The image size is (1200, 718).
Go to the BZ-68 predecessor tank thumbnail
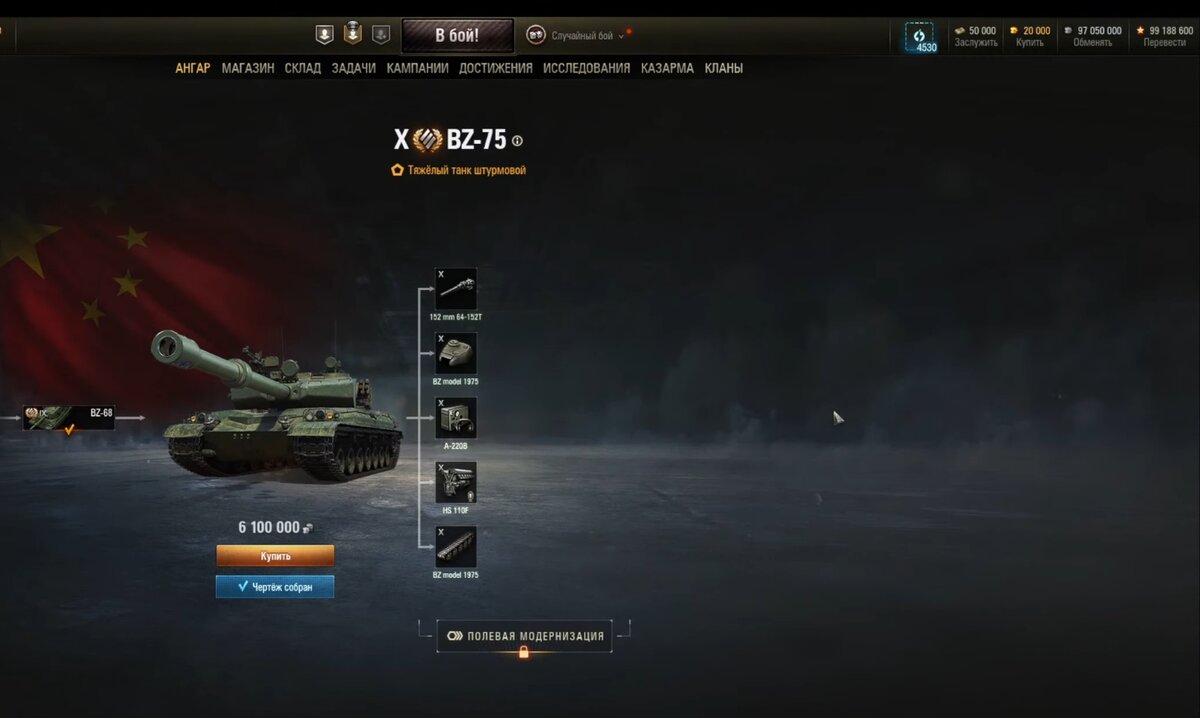point(69,418)
